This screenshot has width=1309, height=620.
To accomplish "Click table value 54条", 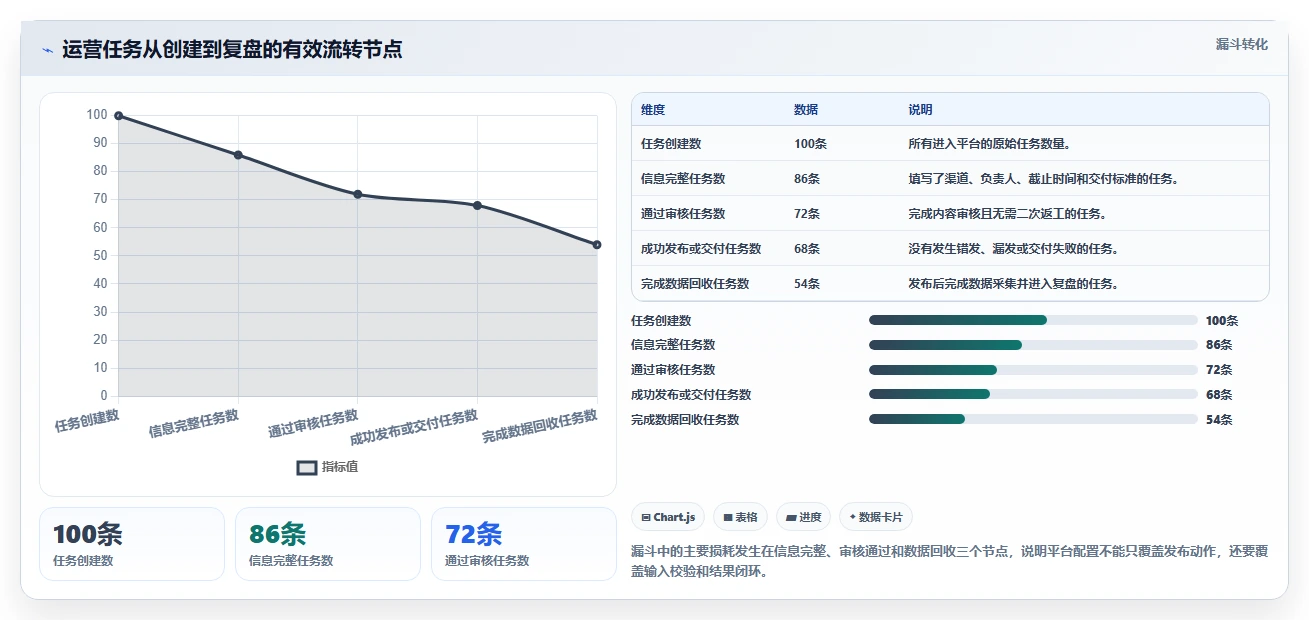I will click(x=807, y=284).
